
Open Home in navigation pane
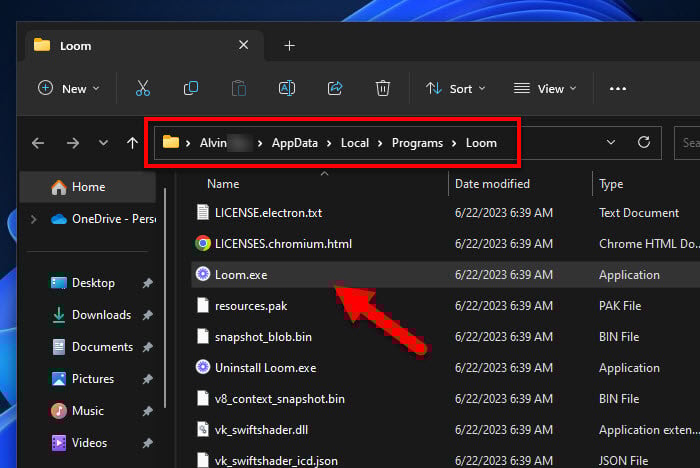88,187
